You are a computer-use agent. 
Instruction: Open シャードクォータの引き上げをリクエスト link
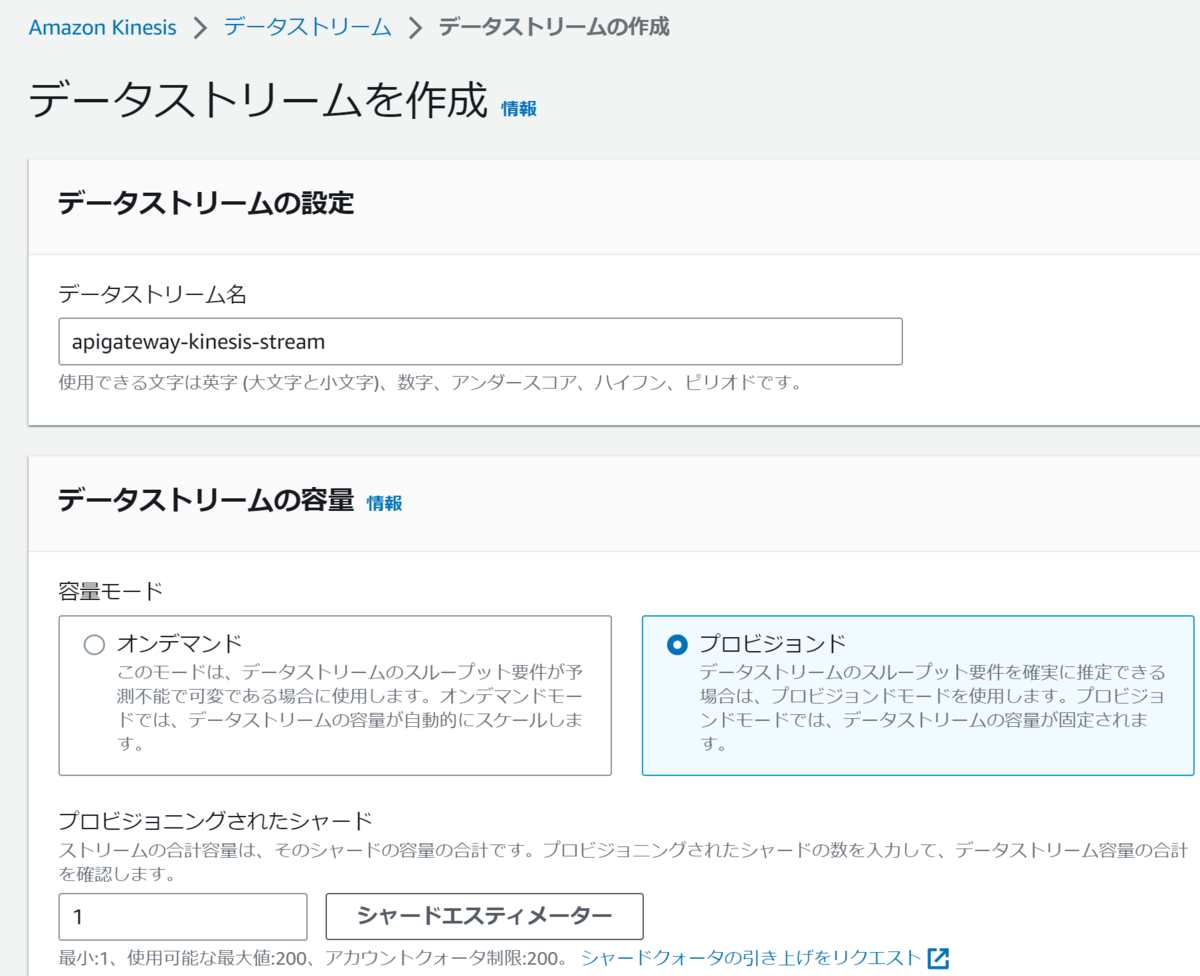750,958
